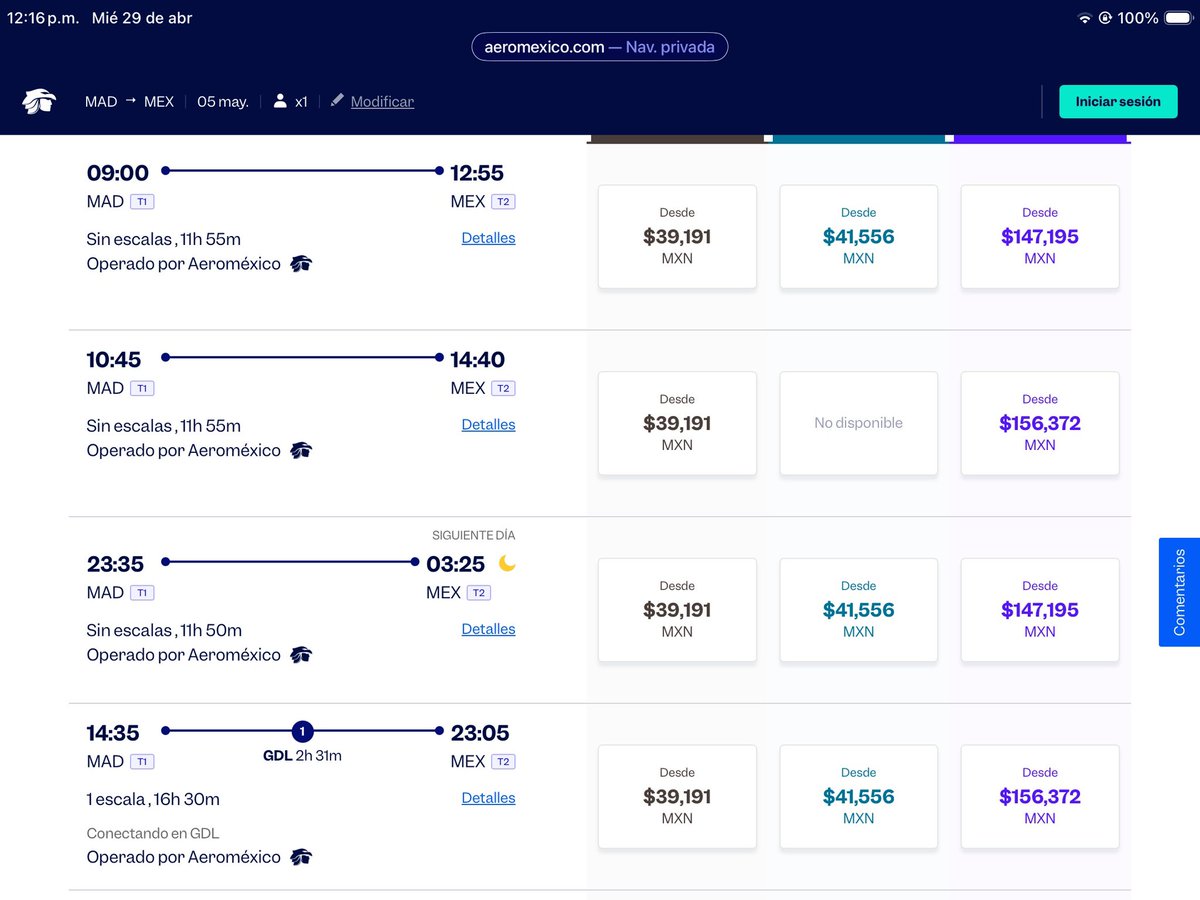
Task: Click T1 terminal badge on 14:35 flight
Action: pyautogui.click(x=142, y=762)
